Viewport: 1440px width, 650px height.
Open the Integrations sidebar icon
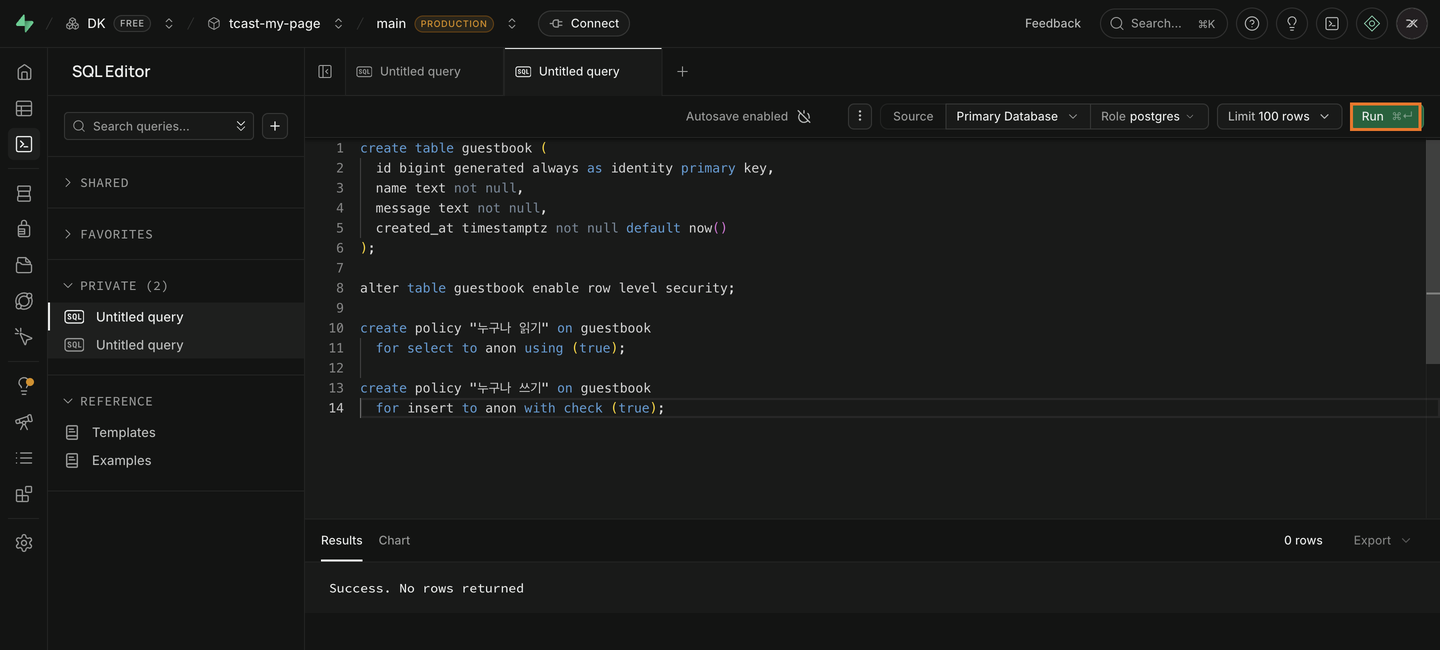[x=24, y=494]
